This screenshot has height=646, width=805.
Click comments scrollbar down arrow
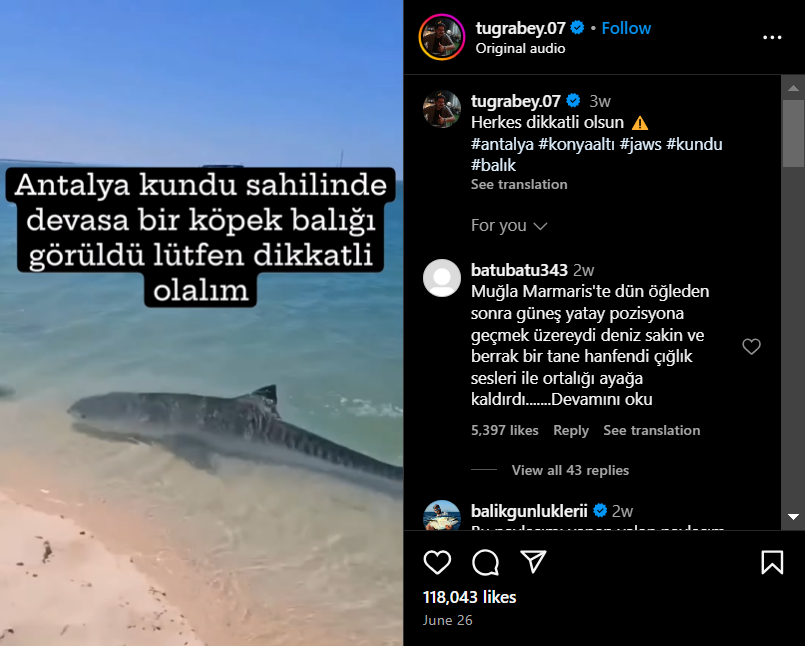(x=793, y=517)
